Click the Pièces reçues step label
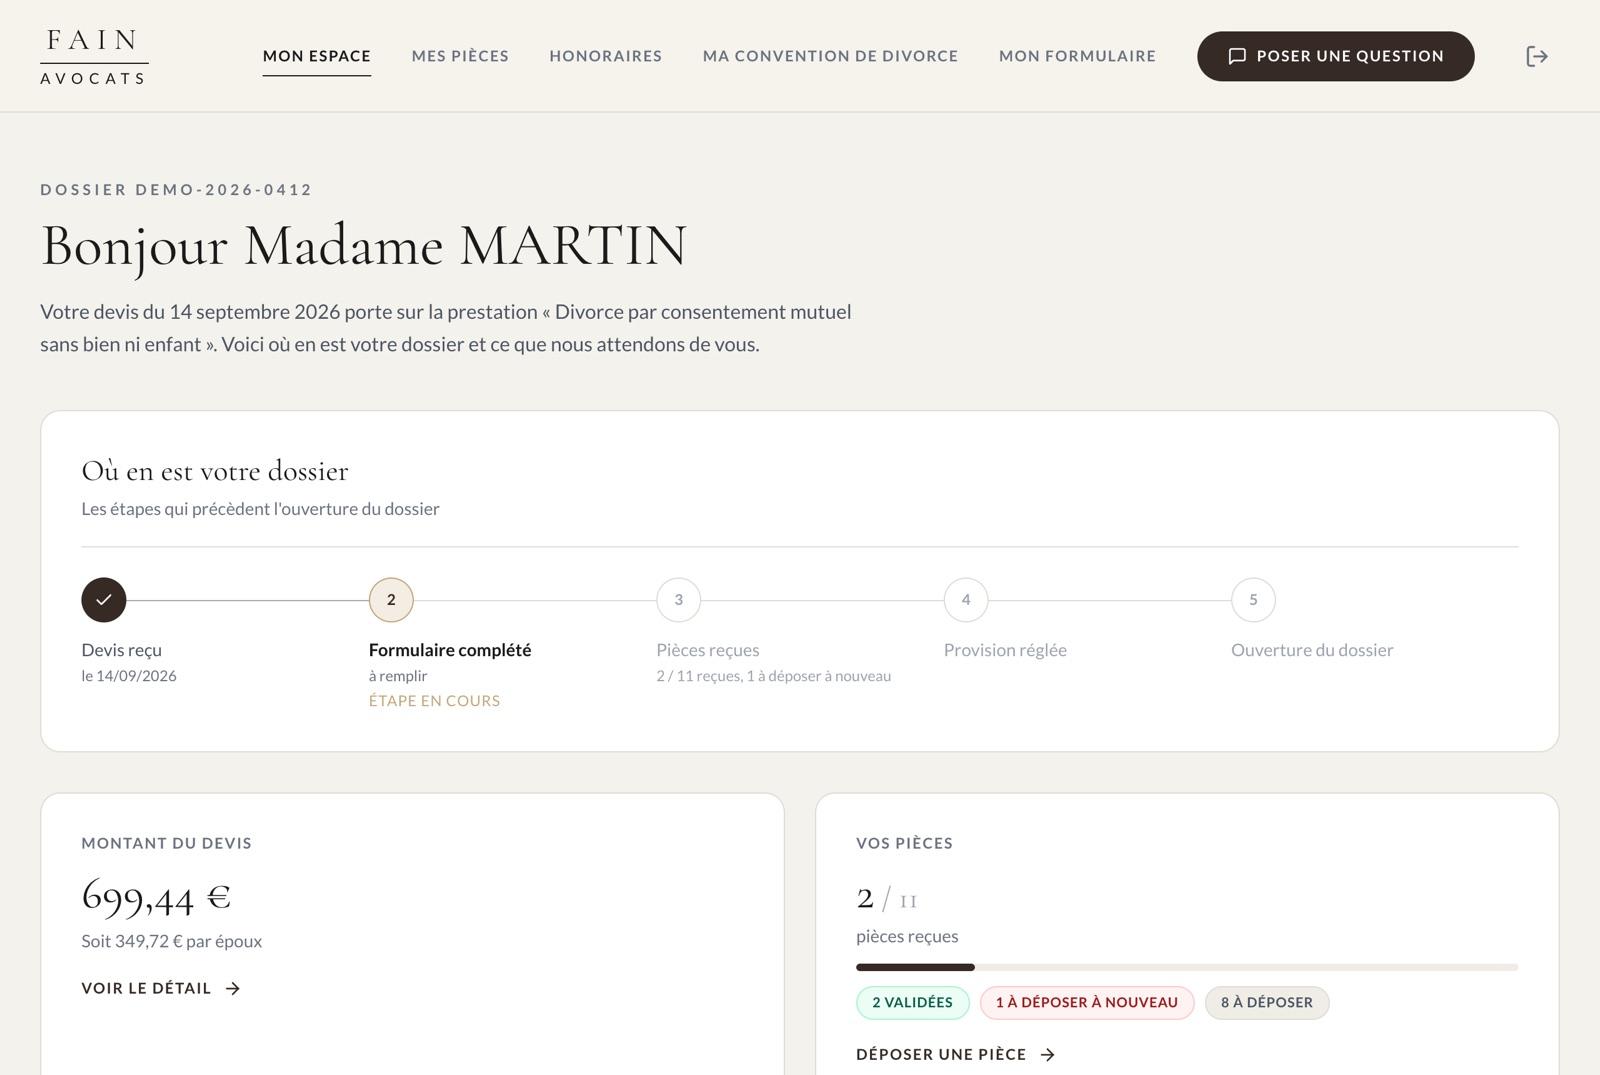The width and height of the screenshot is (1600, 1075). (708, 650)
